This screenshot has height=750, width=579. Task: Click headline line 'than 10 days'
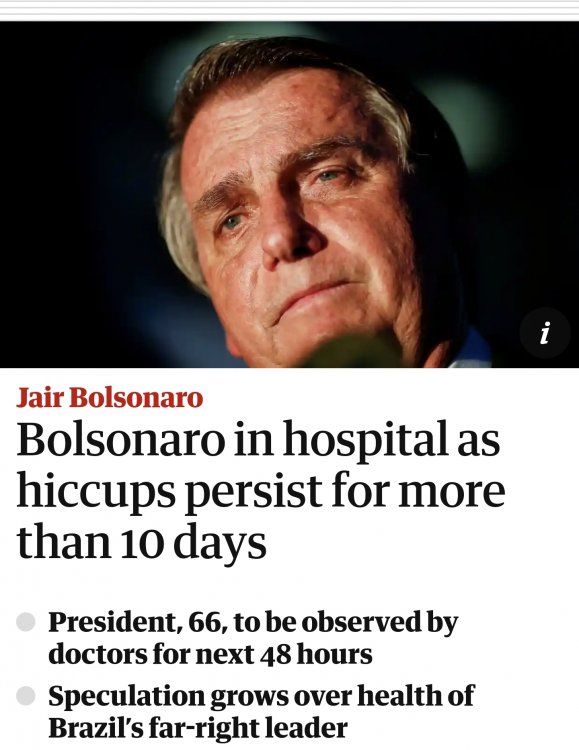click(142, 543)
